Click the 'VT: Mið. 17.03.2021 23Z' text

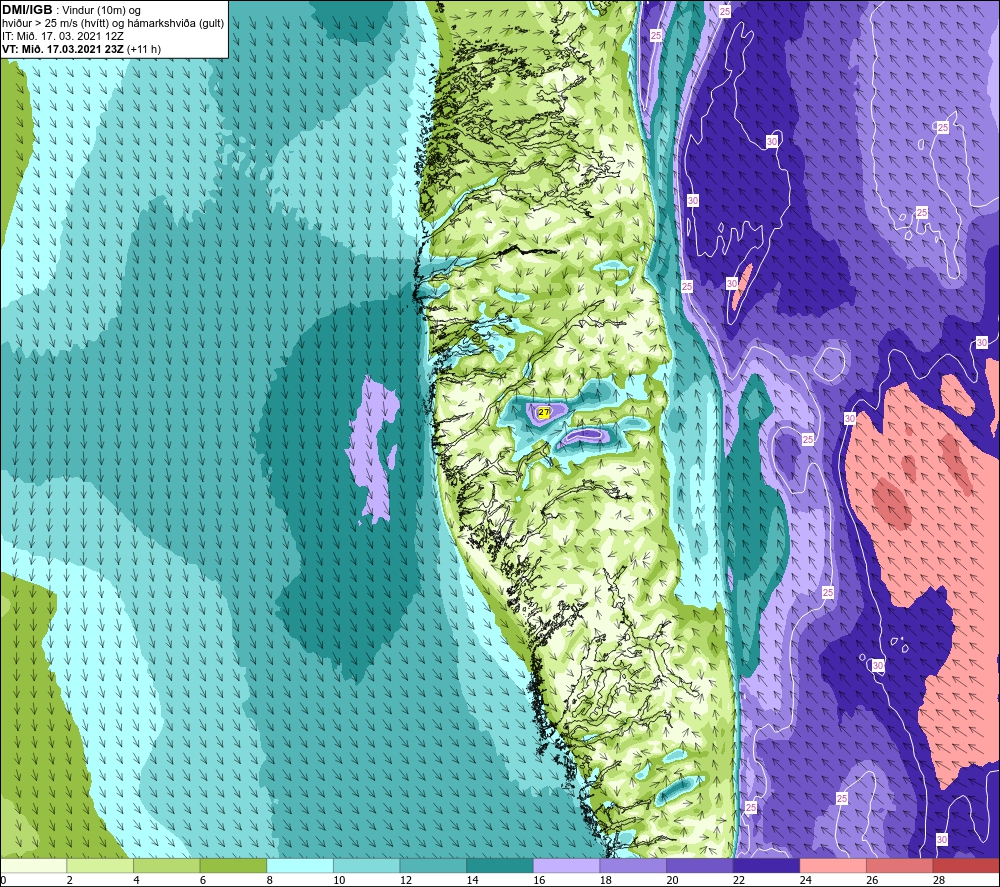(x=63, y=49)
